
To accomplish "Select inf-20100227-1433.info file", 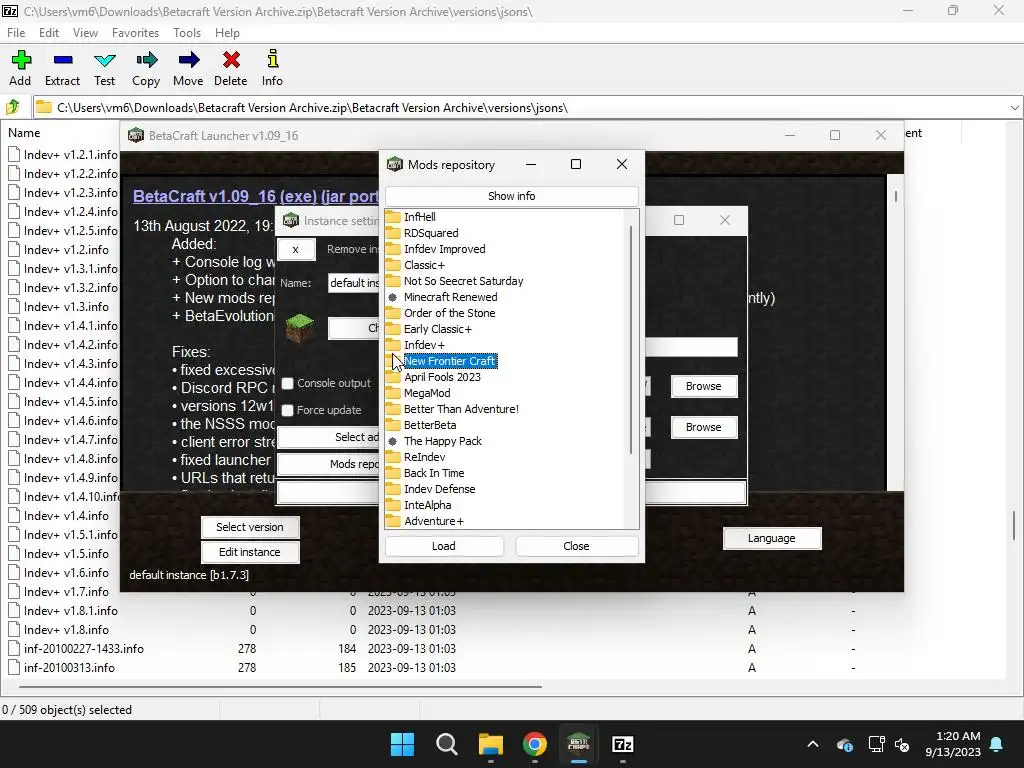I will tap(84, 648).
